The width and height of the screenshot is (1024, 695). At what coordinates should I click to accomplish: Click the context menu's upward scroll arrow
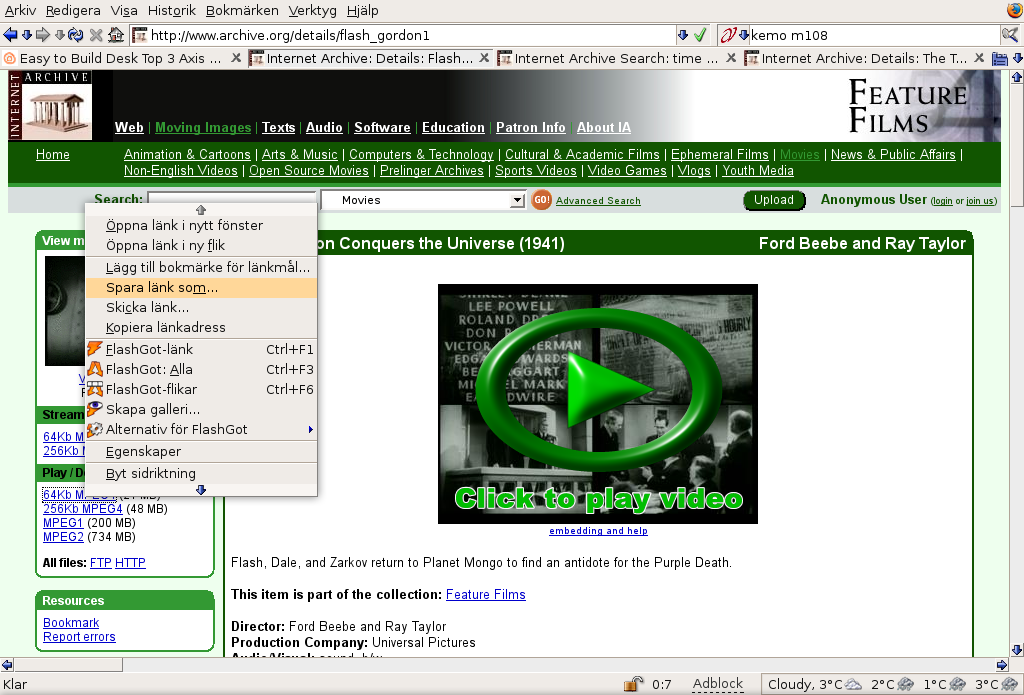201,210
